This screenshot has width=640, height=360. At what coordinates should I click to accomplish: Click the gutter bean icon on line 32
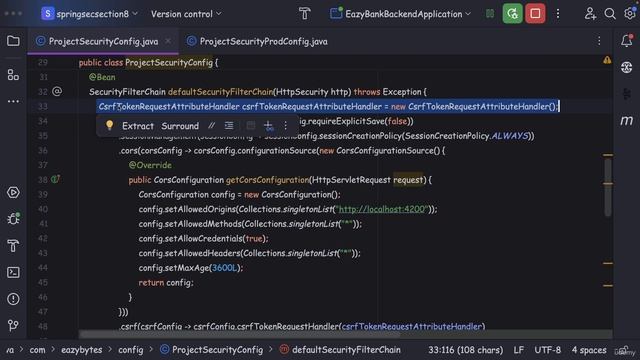click(57, 91)
